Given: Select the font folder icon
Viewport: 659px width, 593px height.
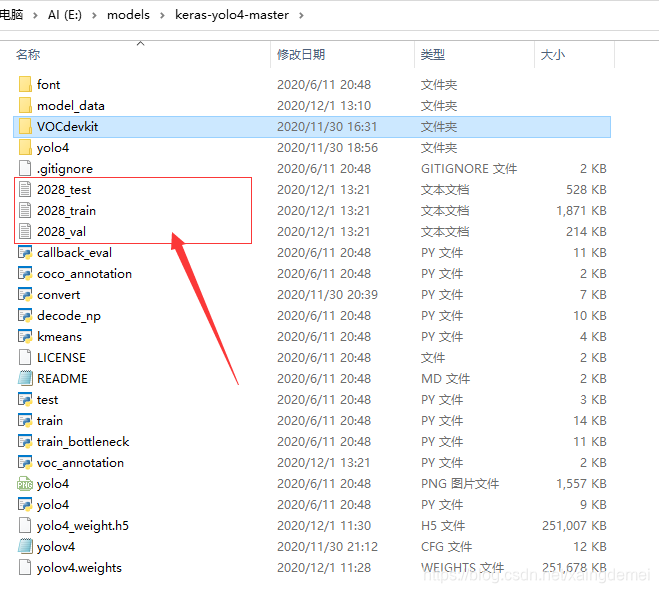Looking at the screenshot, I should [x=25, y=84].
